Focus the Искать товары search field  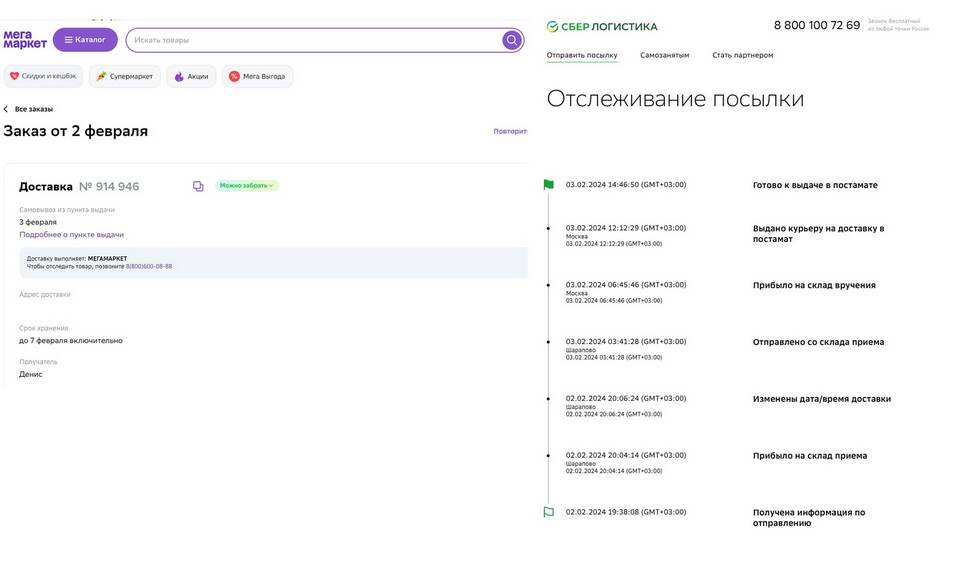[310, 40]
